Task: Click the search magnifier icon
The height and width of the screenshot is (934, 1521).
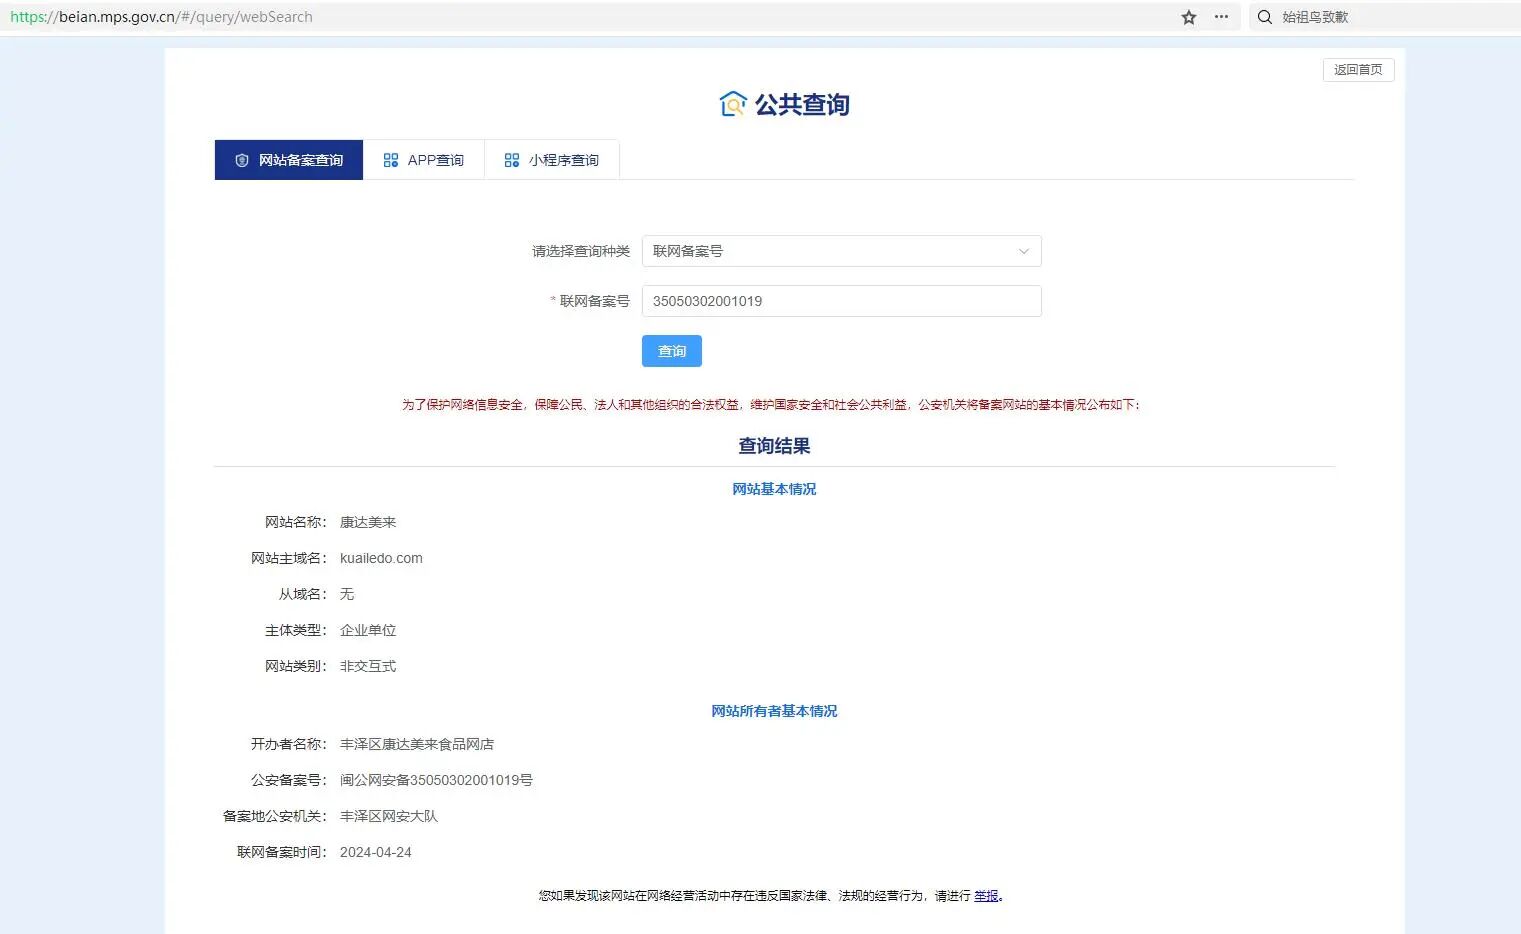Action: coord(1265,17)
